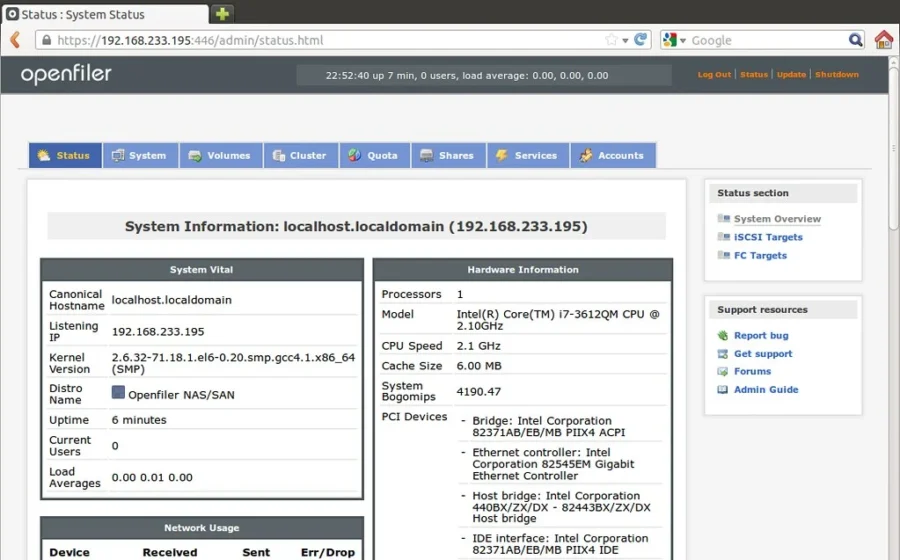Image resolution: width=900 pixels, height=560 pixels.
Task: Click the uptime and load average status bar
Action: [484, 75]
